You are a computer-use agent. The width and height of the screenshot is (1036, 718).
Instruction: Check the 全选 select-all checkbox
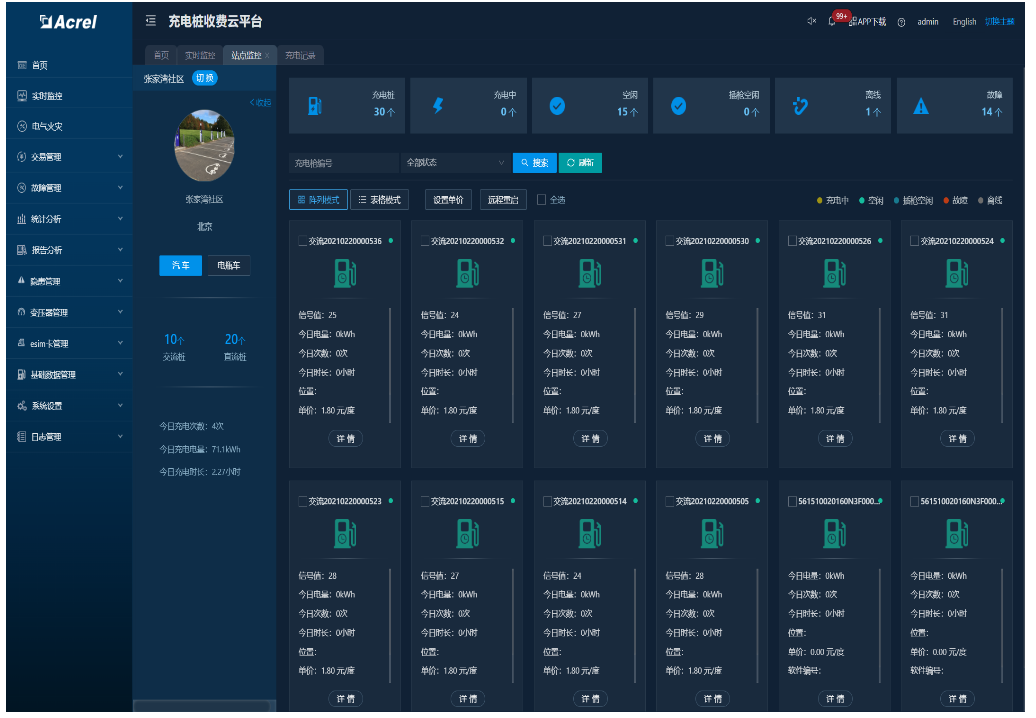pos(542,199)
